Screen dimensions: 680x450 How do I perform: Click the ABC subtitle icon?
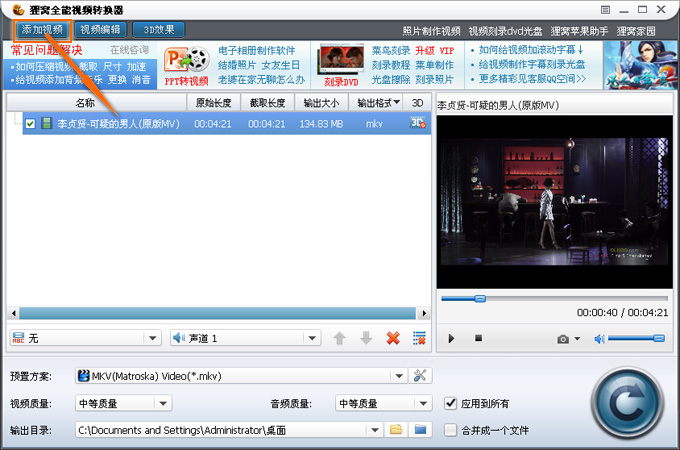point(19,338)
